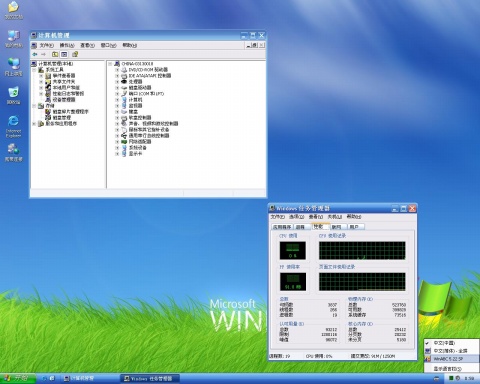Click the show desktop quick launch icon
This screenshot has width=480, height=384.
(52, 379)
